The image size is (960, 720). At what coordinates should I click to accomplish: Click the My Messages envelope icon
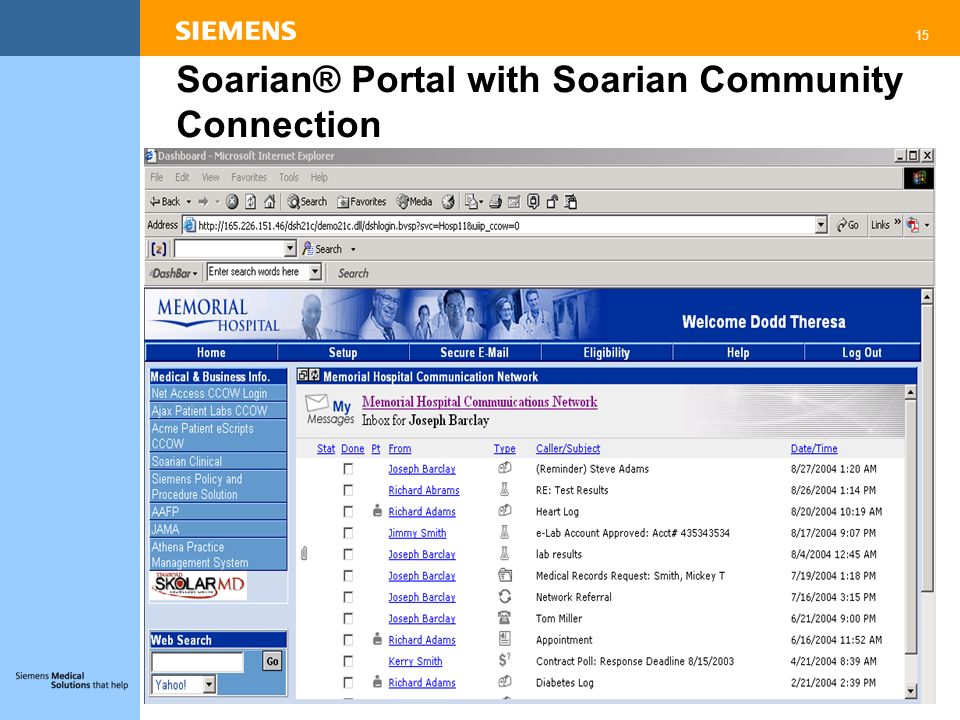coord(317,403)
